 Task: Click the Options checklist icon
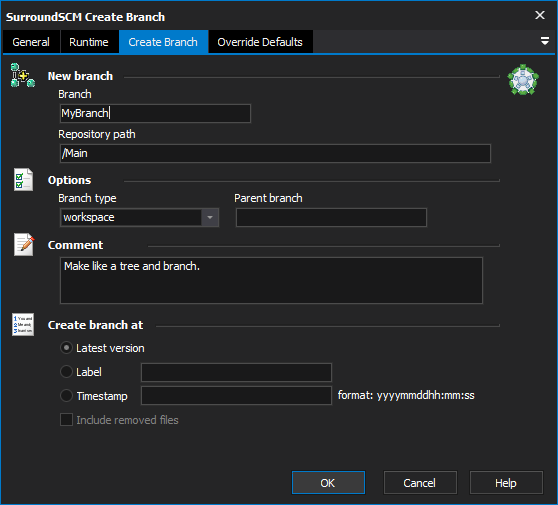point(23,180)
